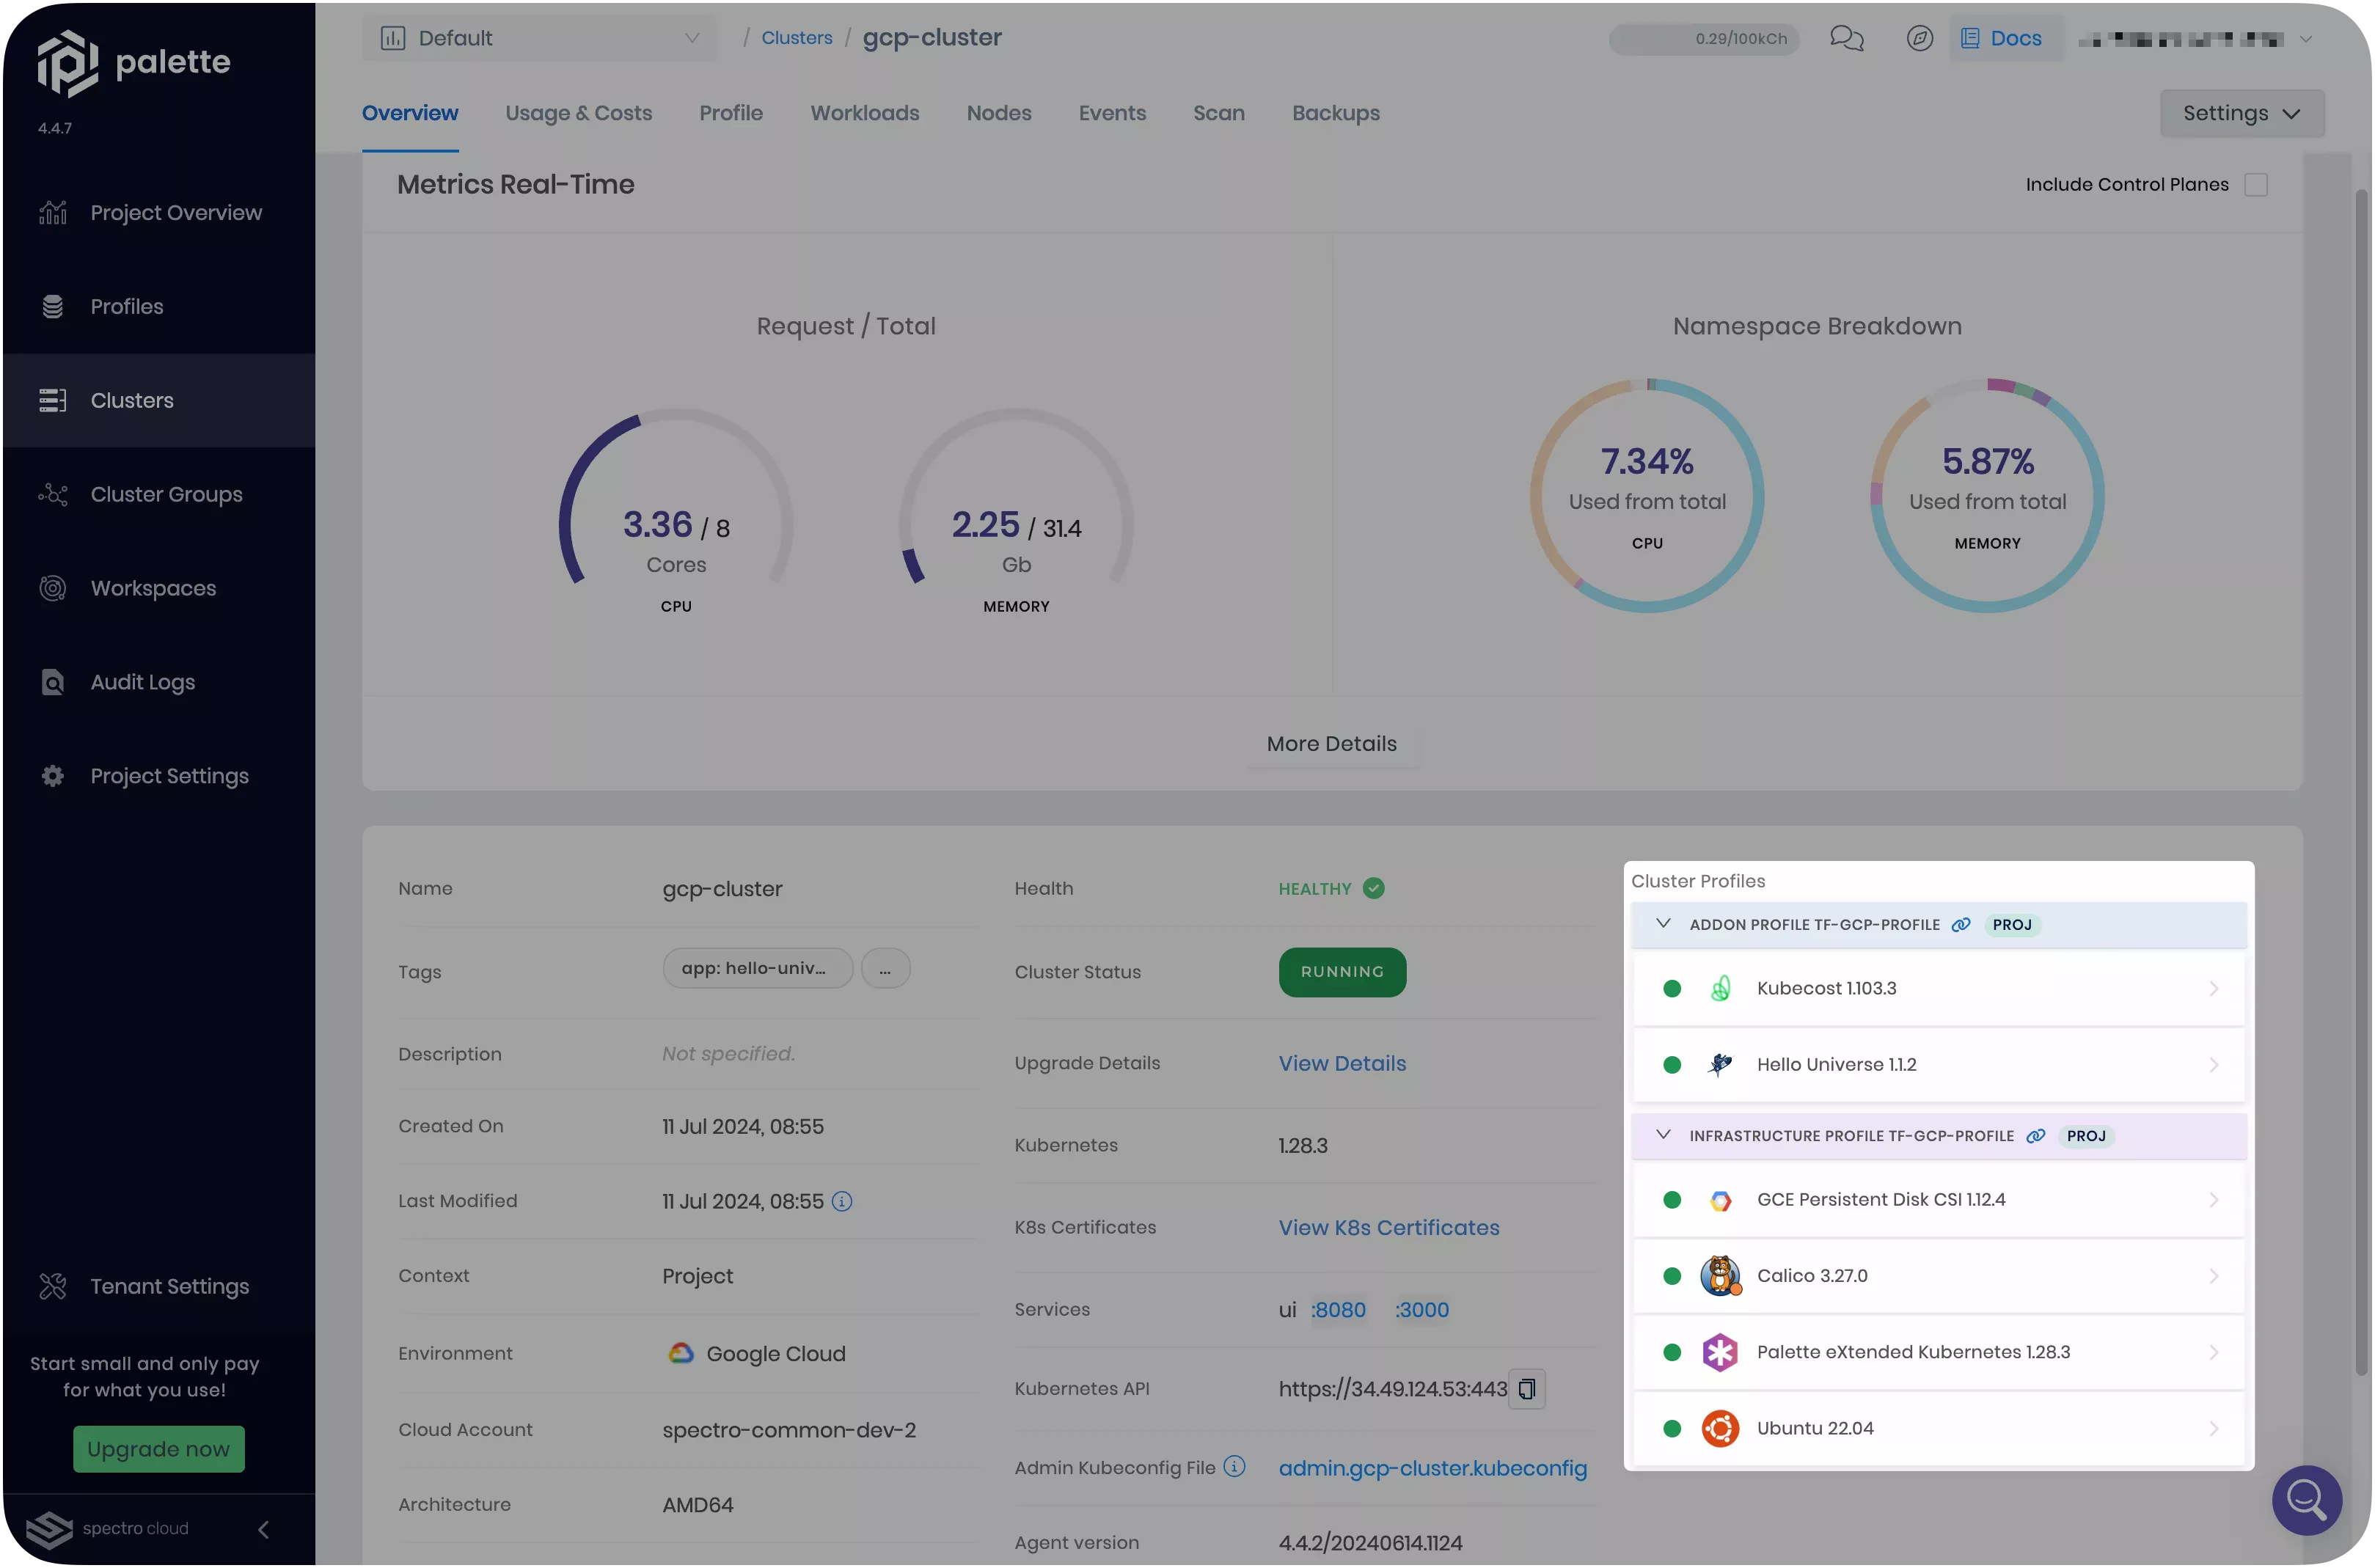The image size is (2375, 1568).
Task: Click View K8s Certificates link
Action: point(1389,1228)
